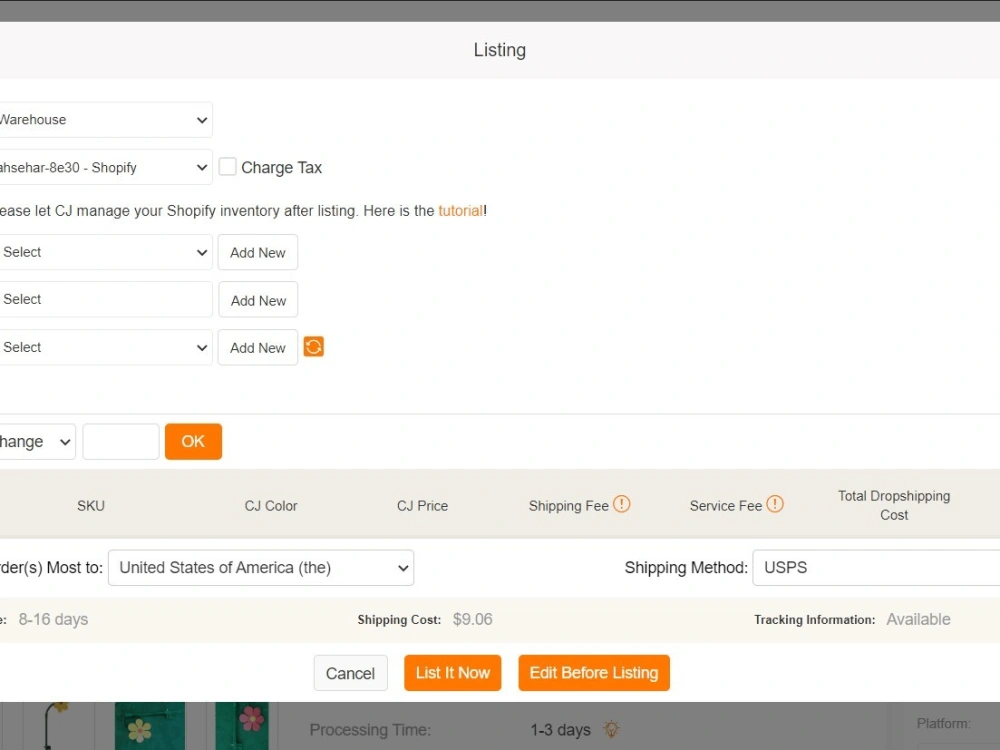Click the second Select field
This screenshot has width=1000, height=750.
(x=104, y=299)
